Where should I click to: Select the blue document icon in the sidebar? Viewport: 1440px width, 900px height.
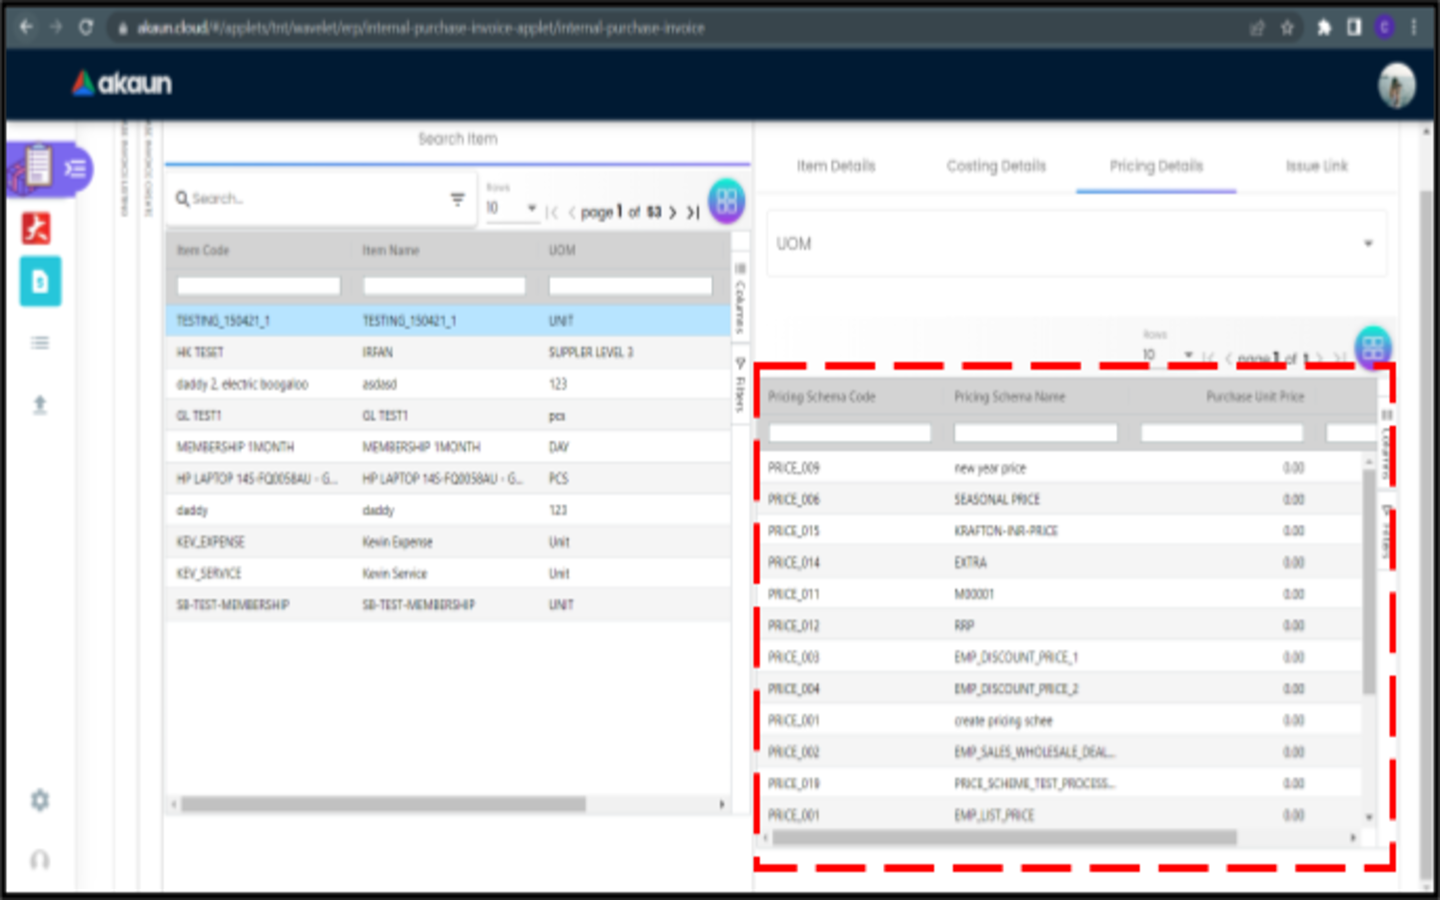click(40, 282)
